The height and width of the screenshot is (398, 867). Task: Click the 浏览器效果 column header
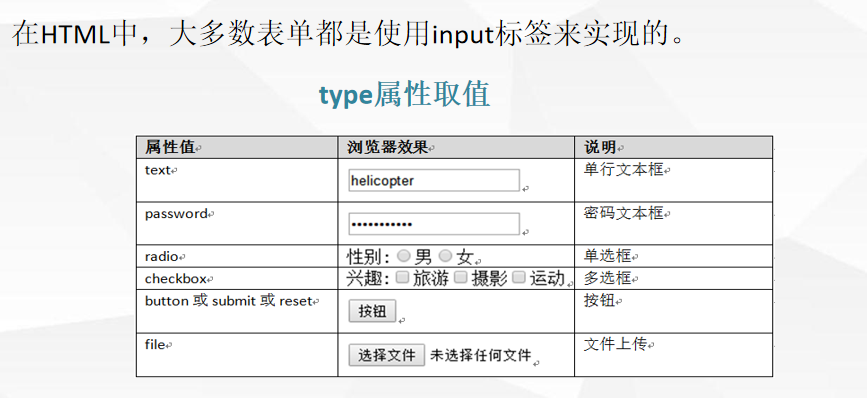456,147
